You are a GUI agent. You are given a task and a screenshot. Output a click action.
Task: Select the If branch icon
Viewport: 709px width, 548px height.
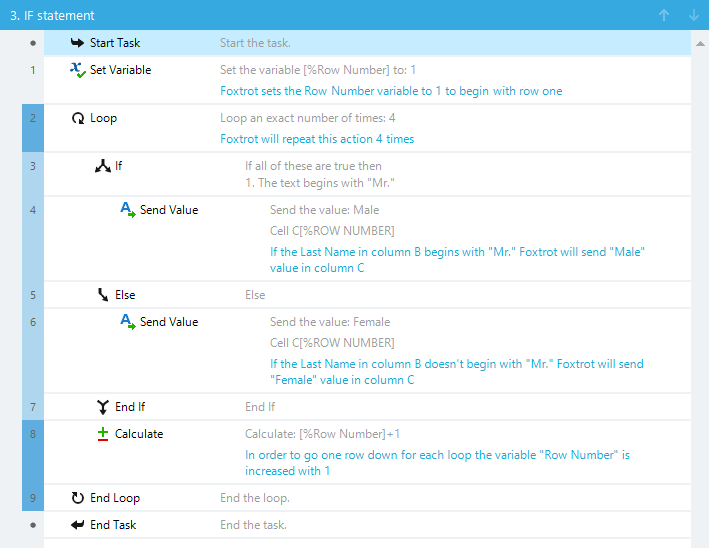tap(103, 166)
